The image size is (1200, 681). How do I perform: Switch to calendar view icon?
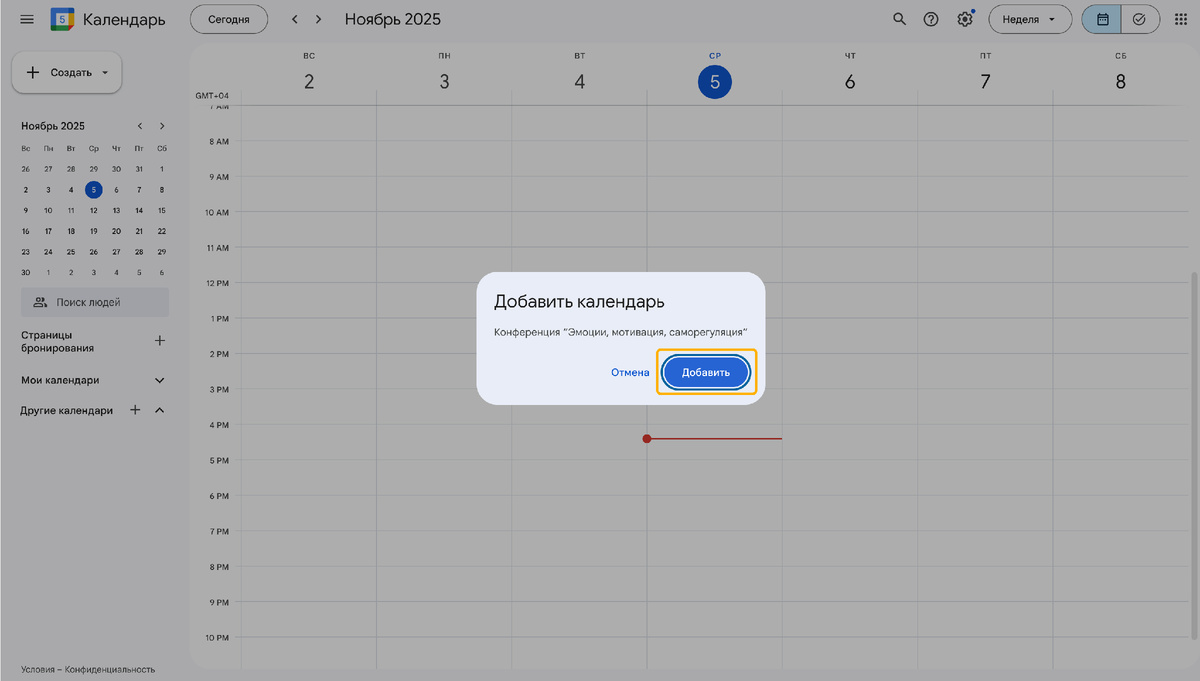click(x=1102, y=19)
